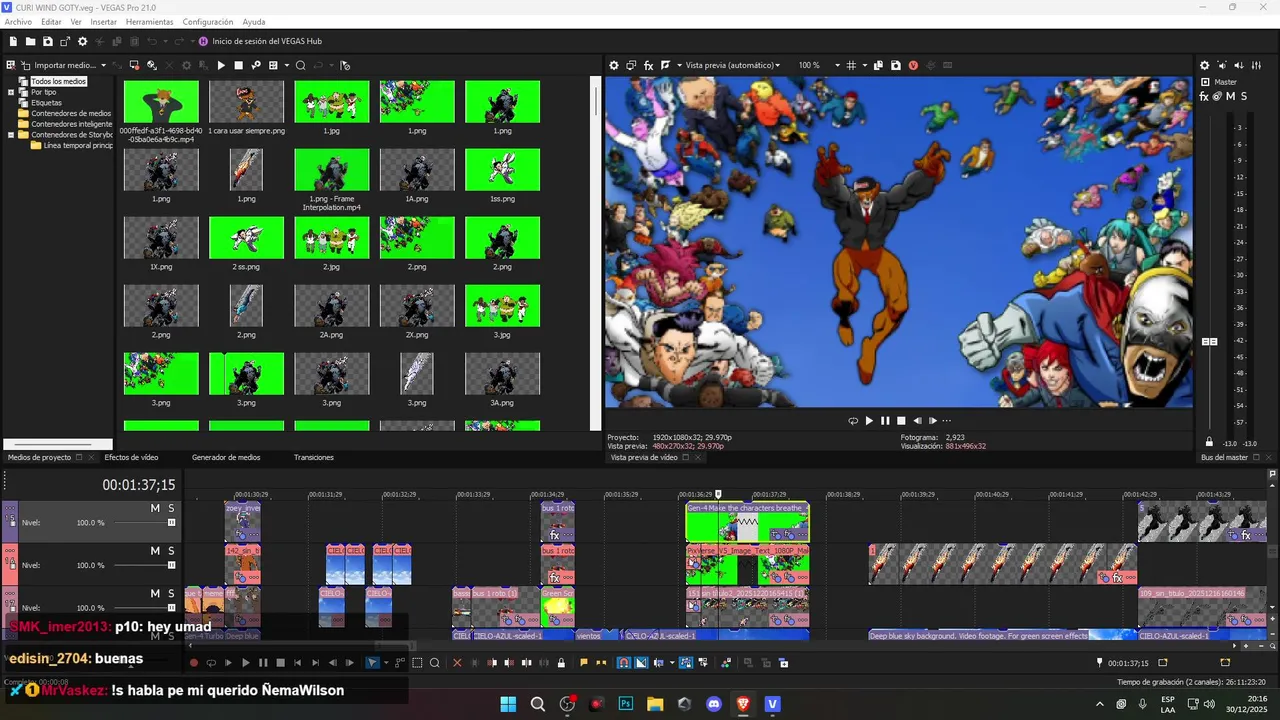The width and height of the screenshot is (1280, 720).
Task: Open the Editar menu
Action: (x=51, y=22)
